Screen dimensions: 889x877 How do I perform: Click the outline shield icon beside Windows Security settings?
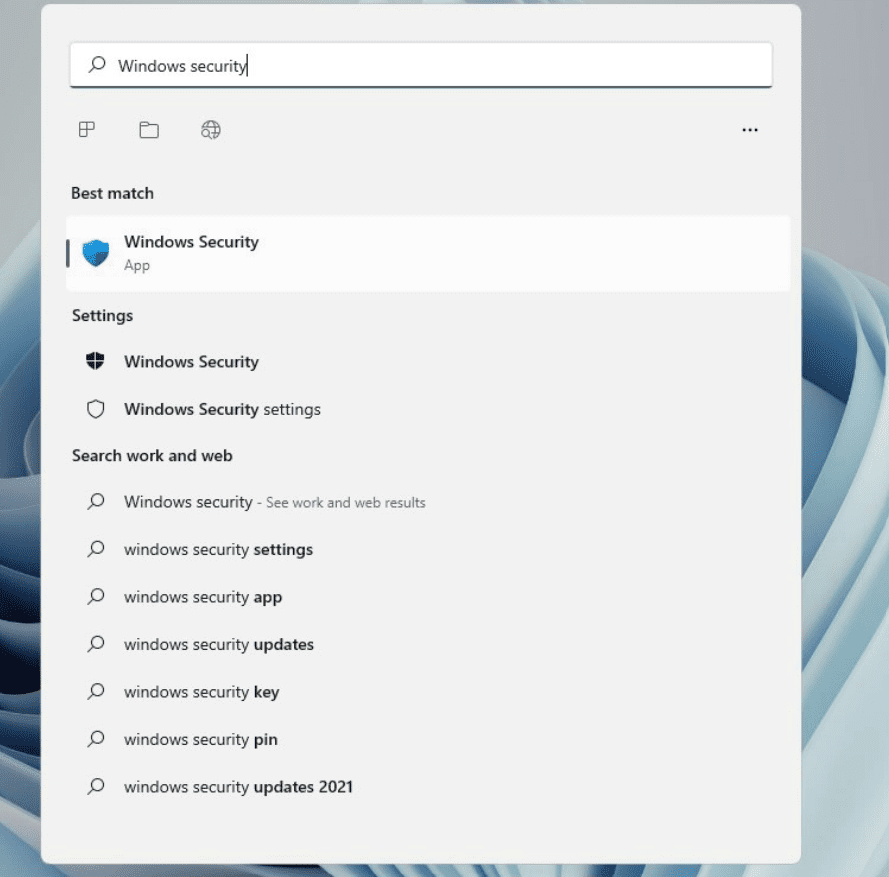pos(95,409)
